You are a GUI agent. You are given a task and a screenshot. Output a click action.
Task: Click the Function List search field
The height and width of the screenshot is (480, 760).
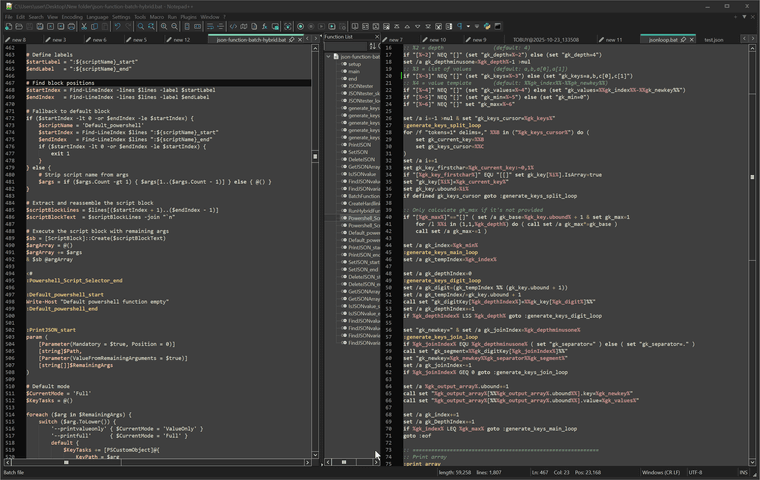point(346,46)
